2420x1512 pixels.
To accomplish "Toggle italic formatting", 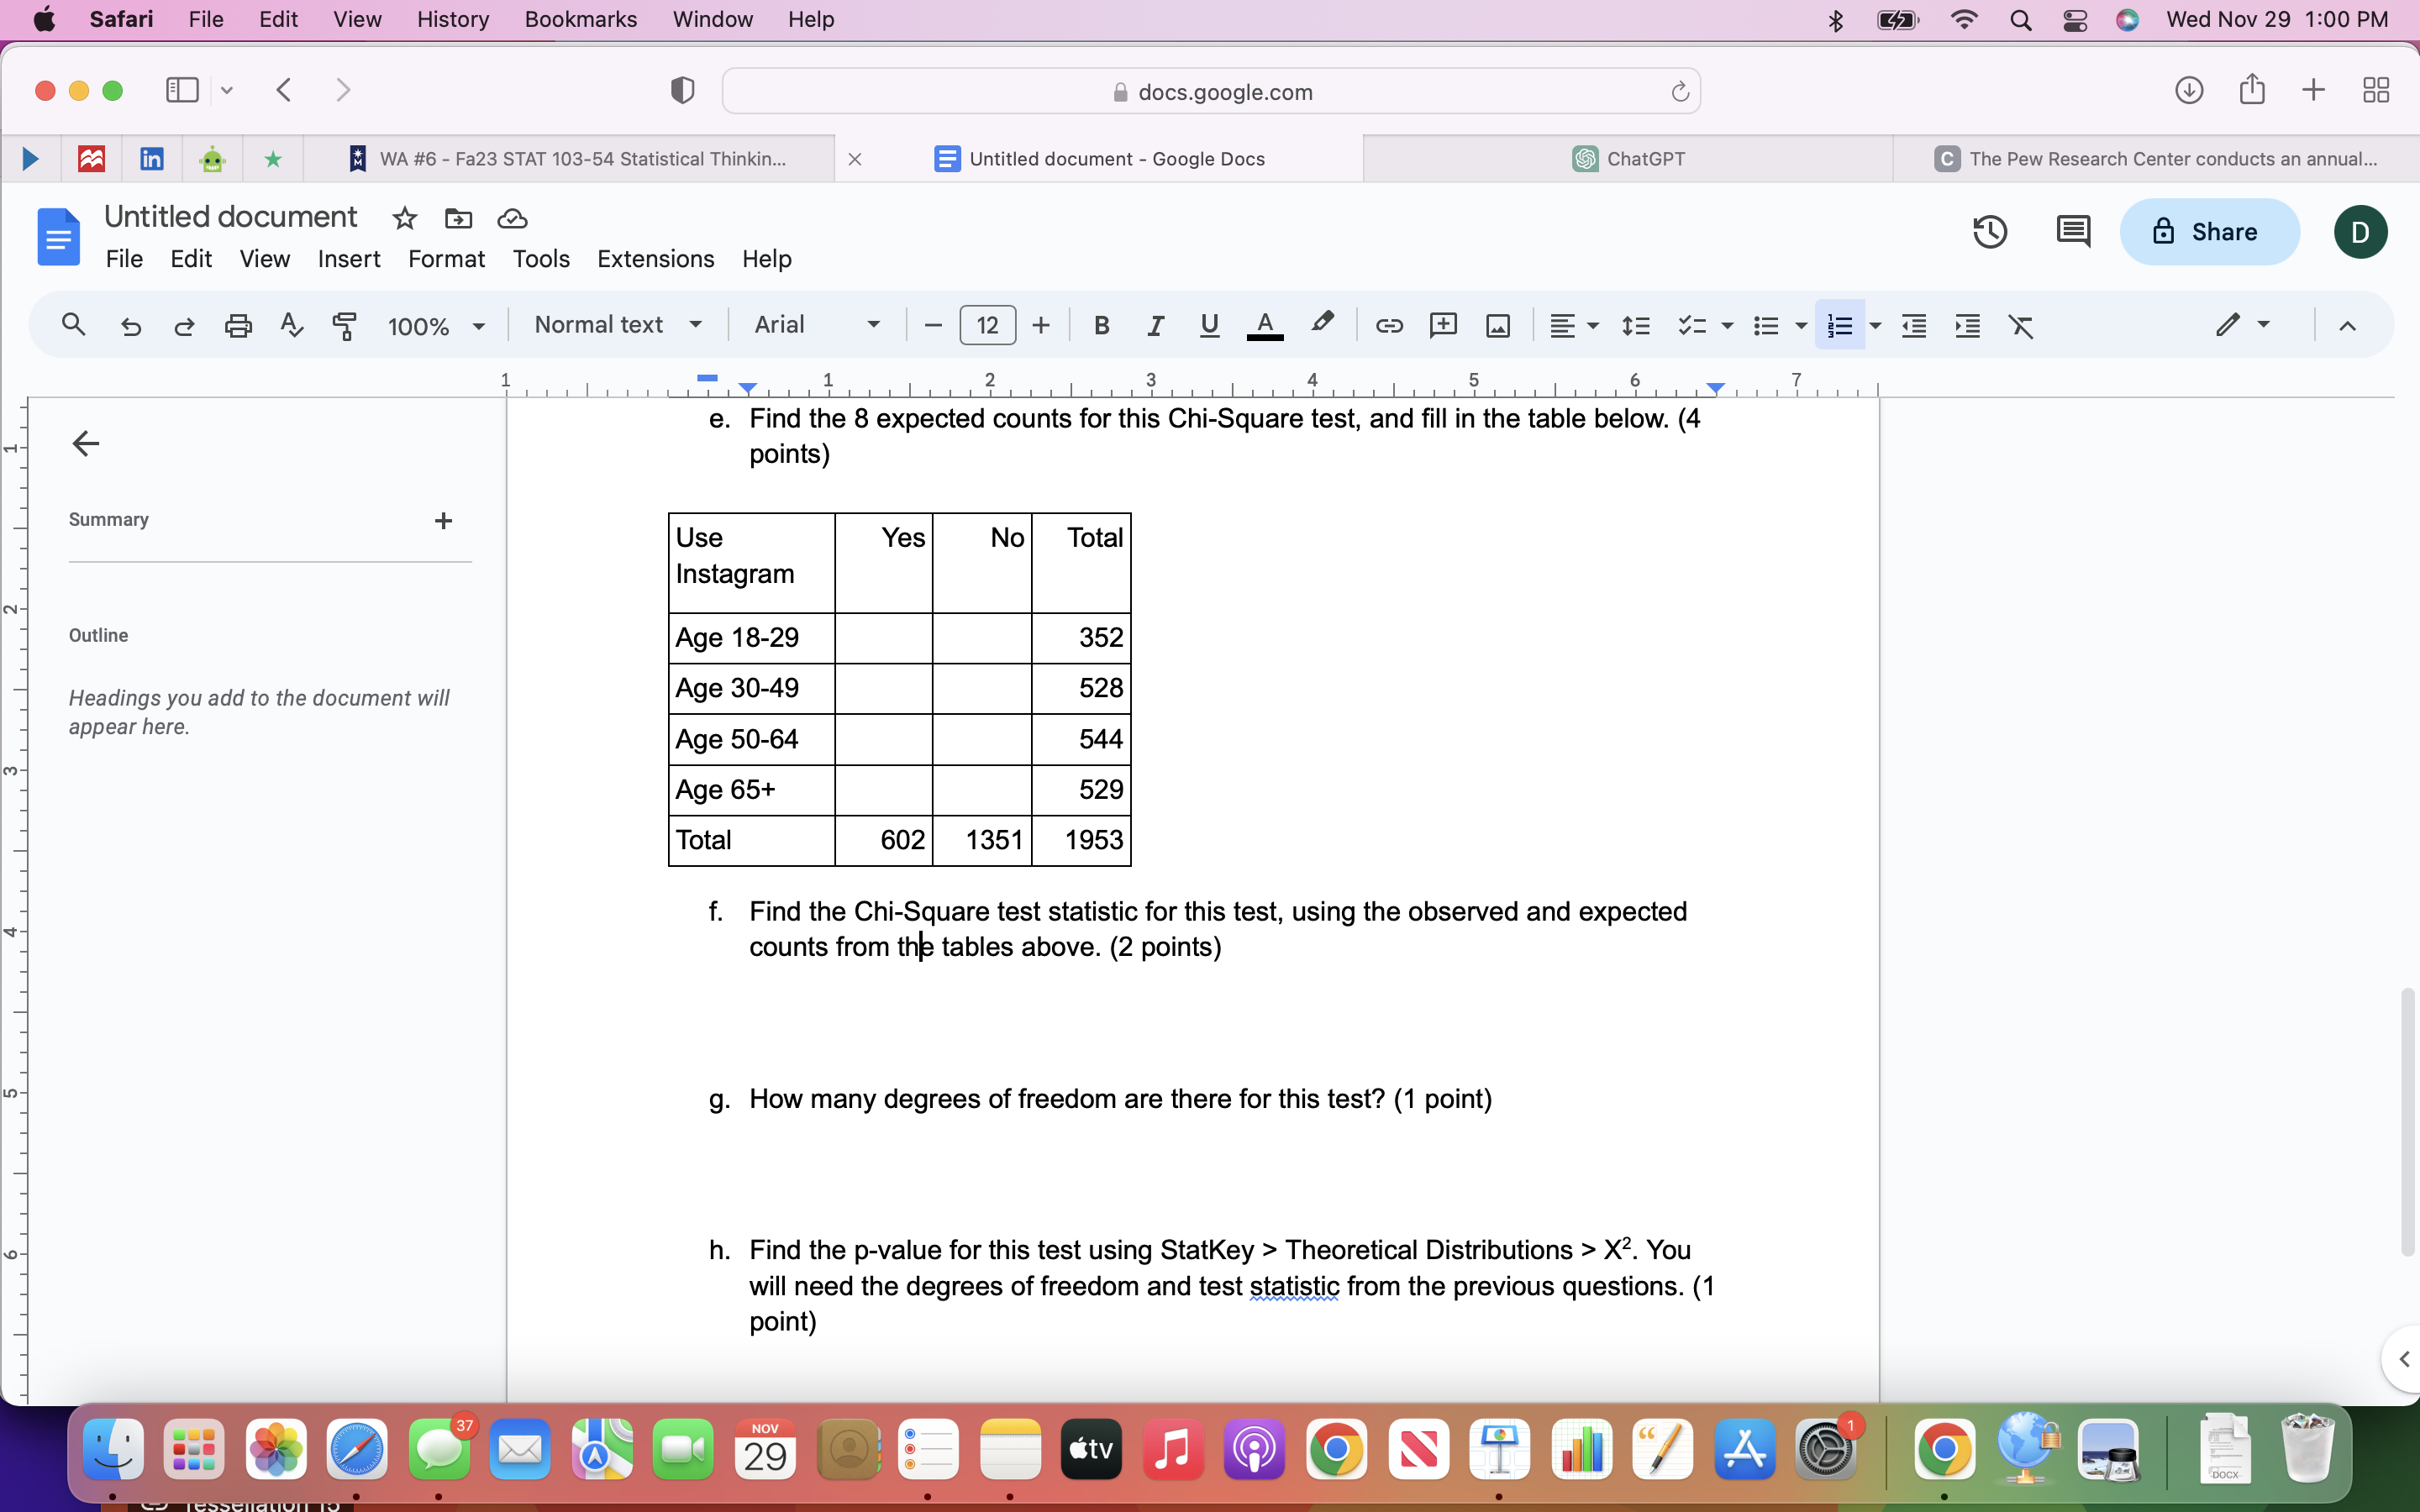I will pos(1155,325).
